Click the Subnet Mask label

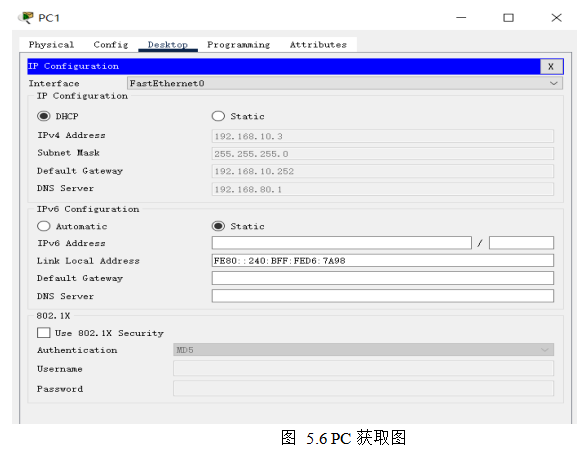[x=69, y=153]
